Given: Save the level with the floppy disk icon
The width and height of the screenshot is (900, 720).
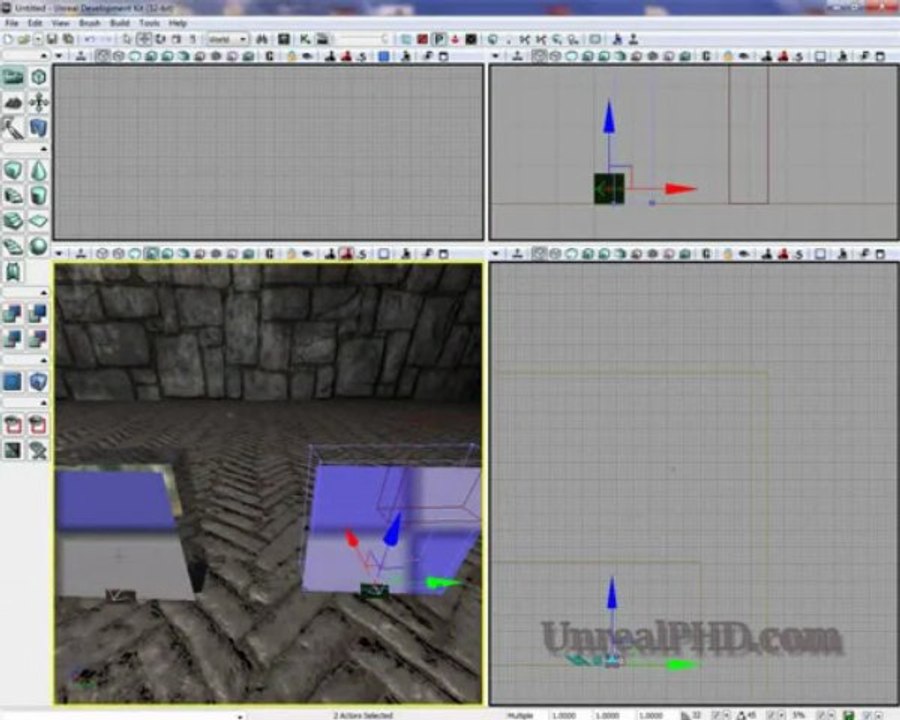Looking at the screenshot, I should click(x=52, y=39).
